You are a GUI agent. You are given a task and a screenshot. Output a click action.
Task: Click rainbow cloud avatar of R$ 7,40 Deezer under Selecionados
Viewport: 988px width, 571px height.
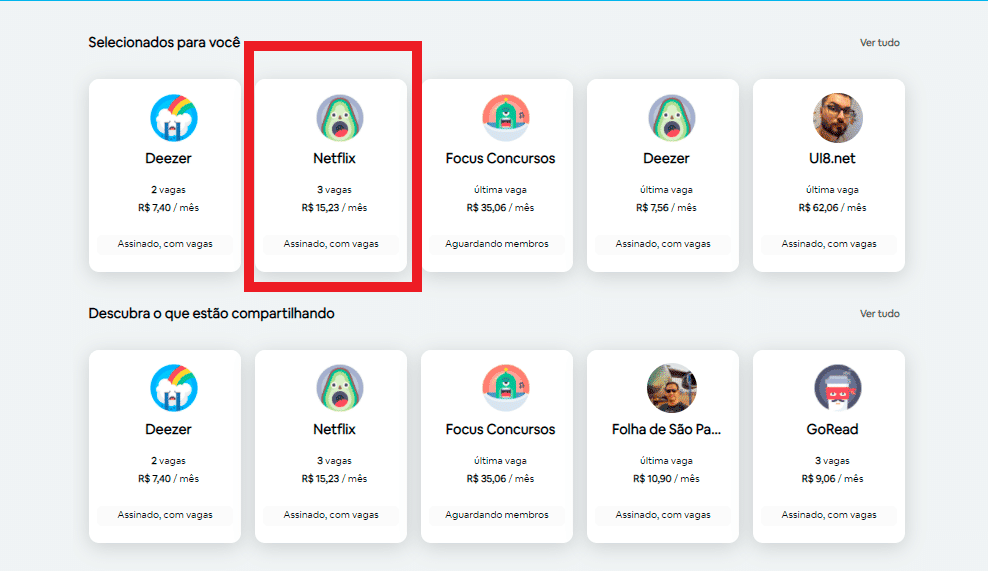174,118
